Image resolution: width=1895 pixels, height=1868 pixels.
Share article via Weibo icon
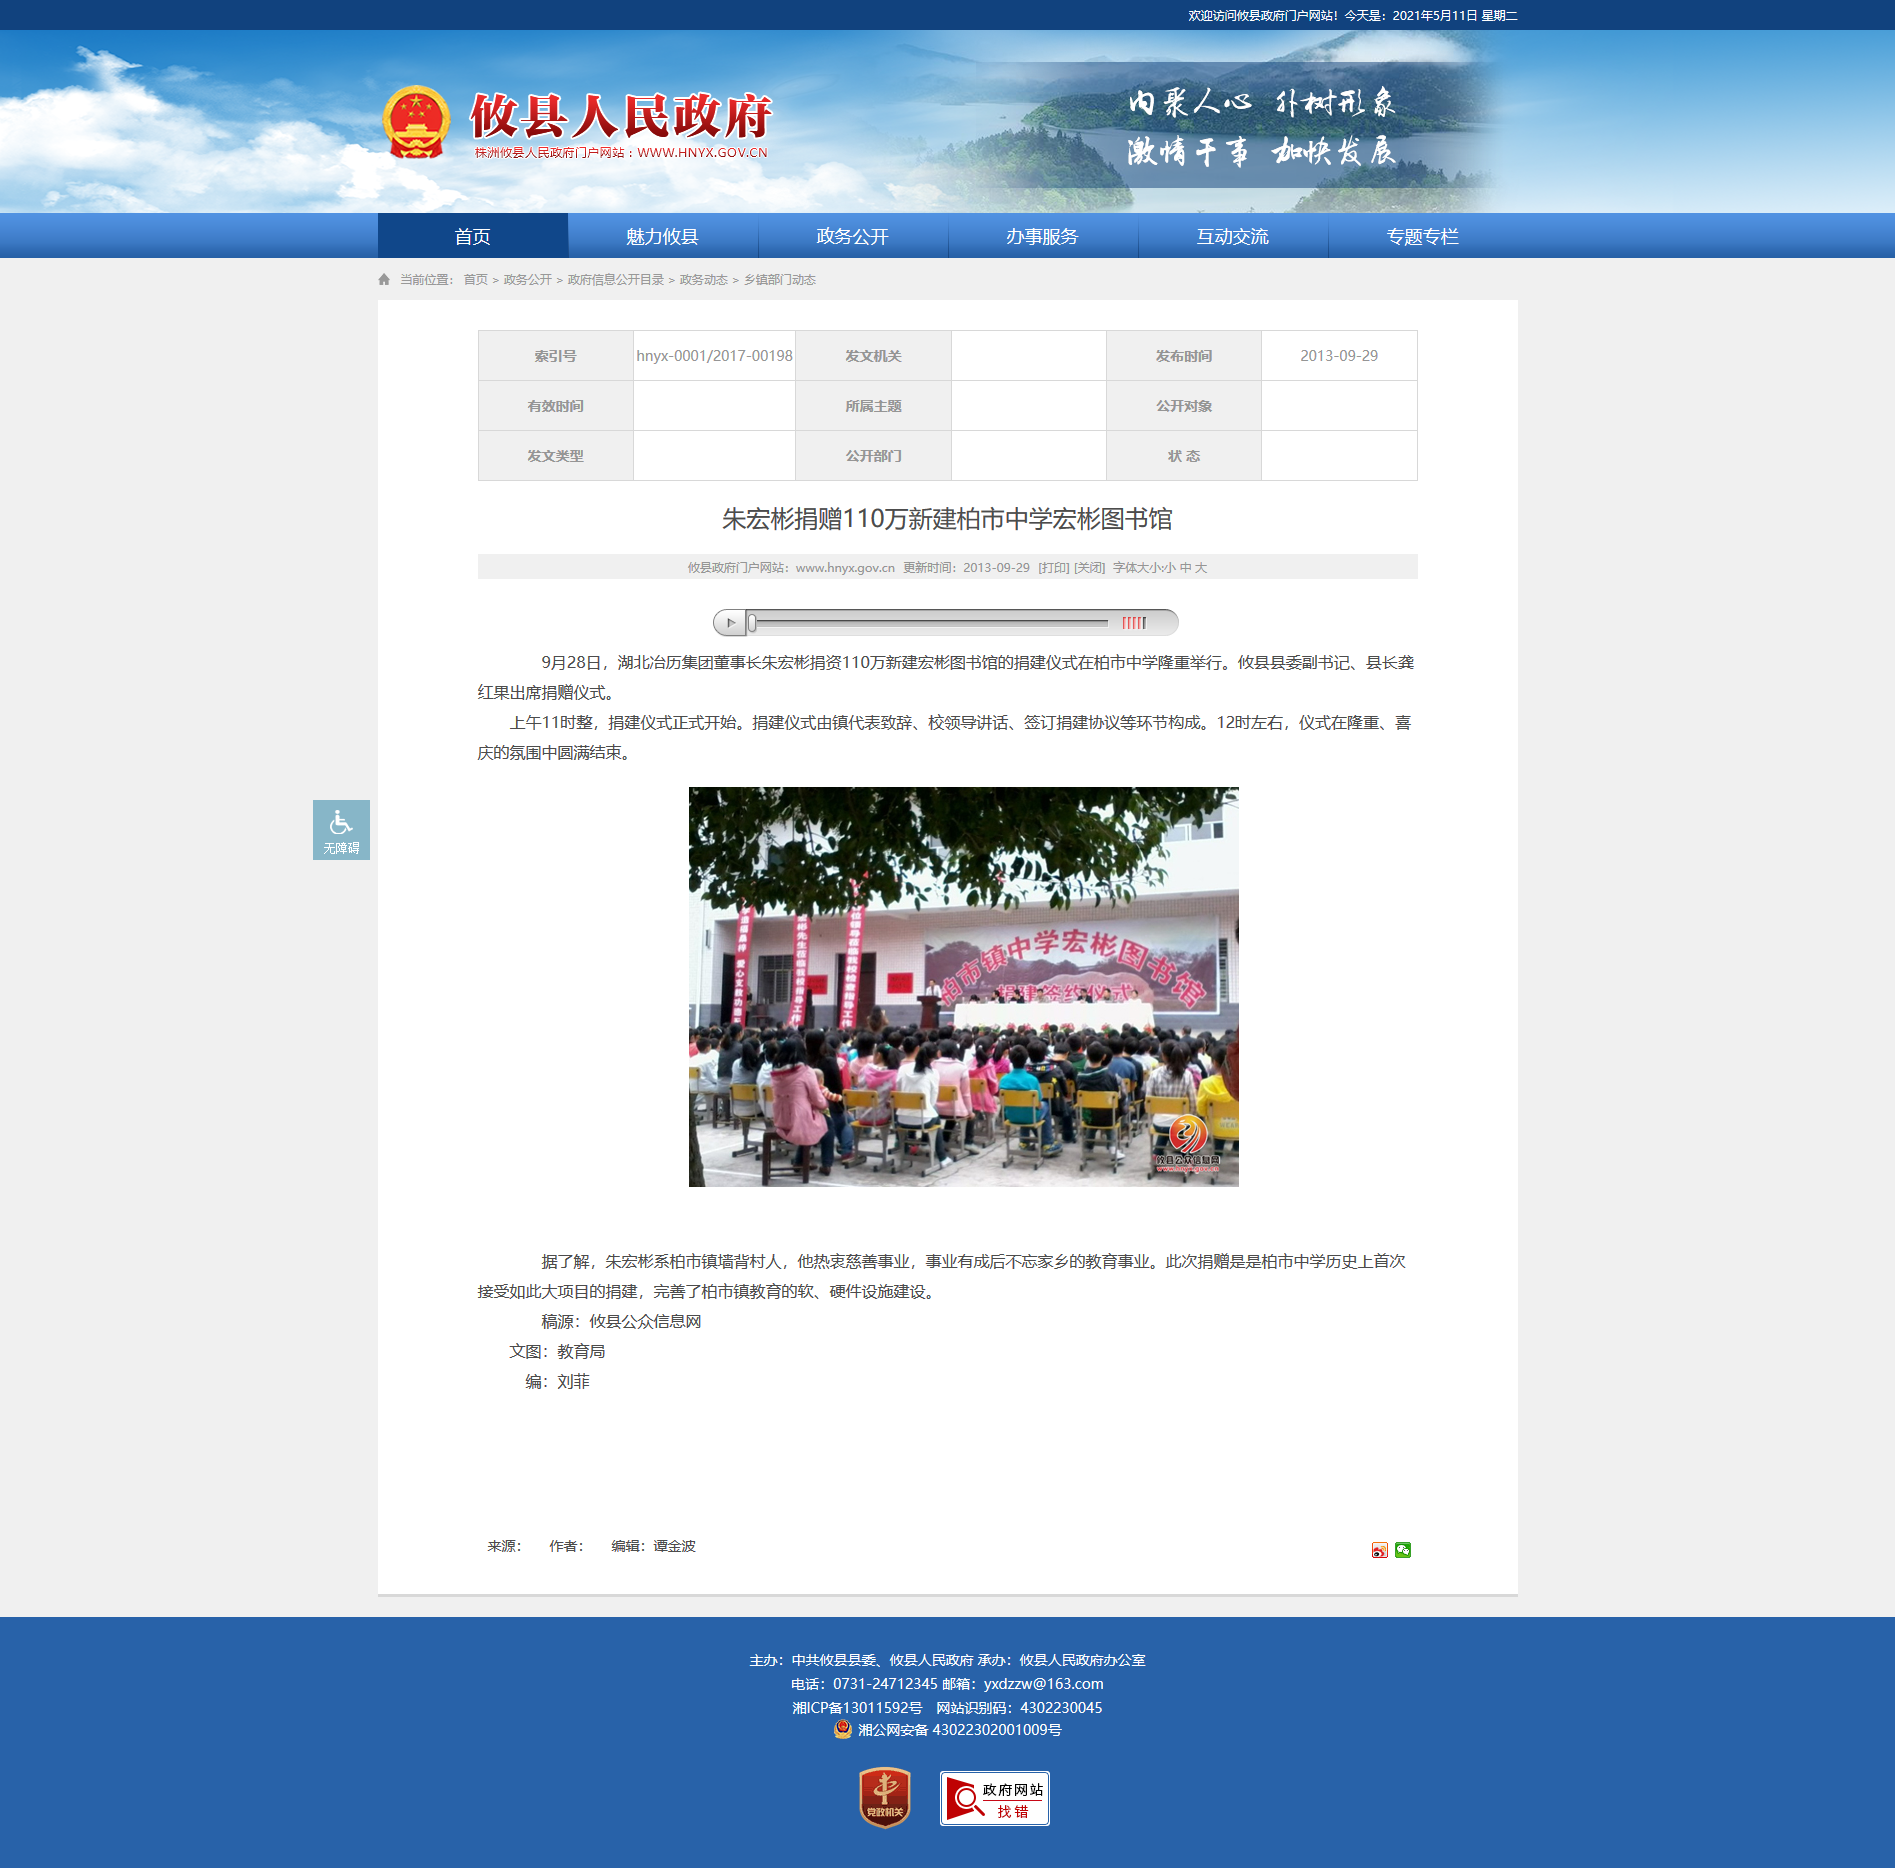(1379, 1550)
